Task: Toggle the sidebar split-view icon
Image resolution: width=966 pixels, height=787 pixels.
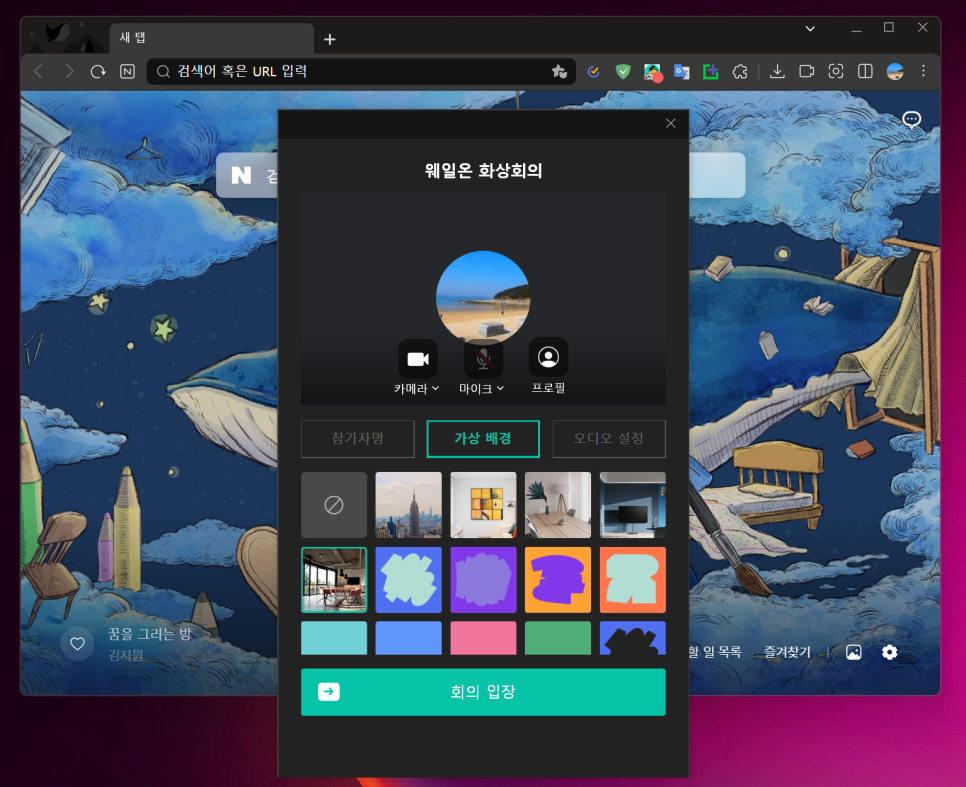Action: pos(865,71)
